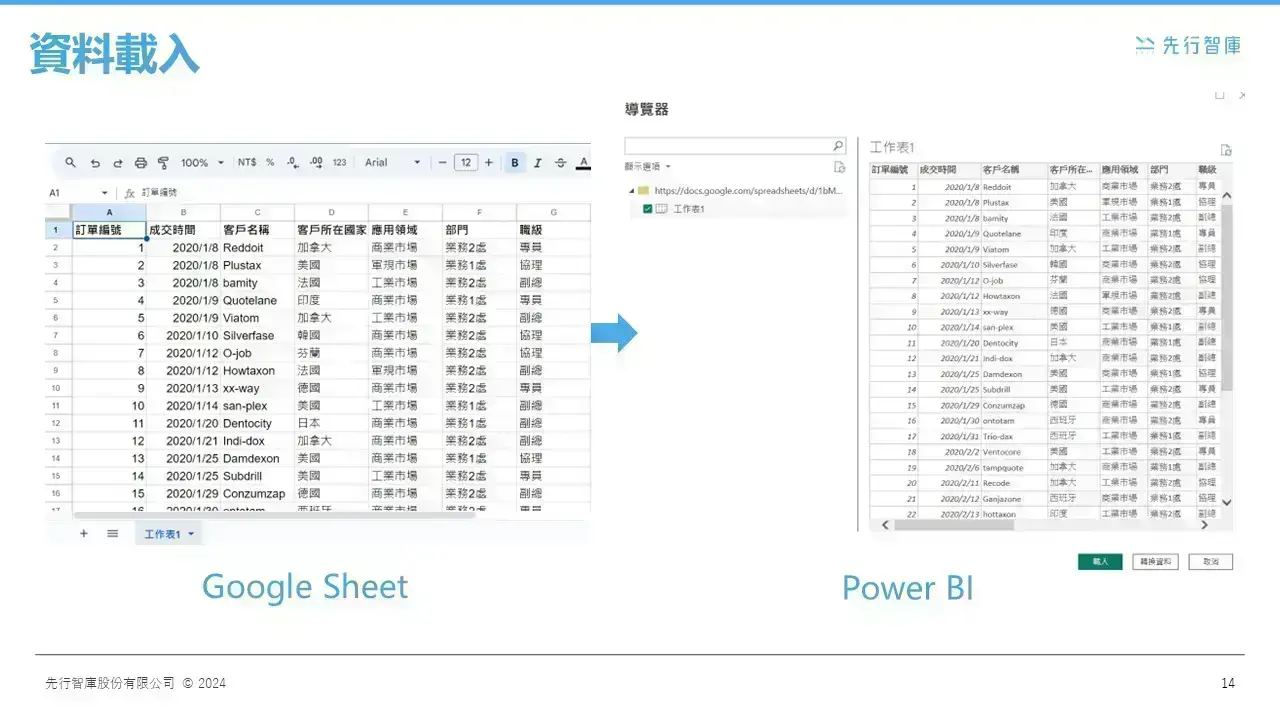This screenshot has width=1280, height=720.
Task: Toggle strikethrough formatting
Action: 560,163
